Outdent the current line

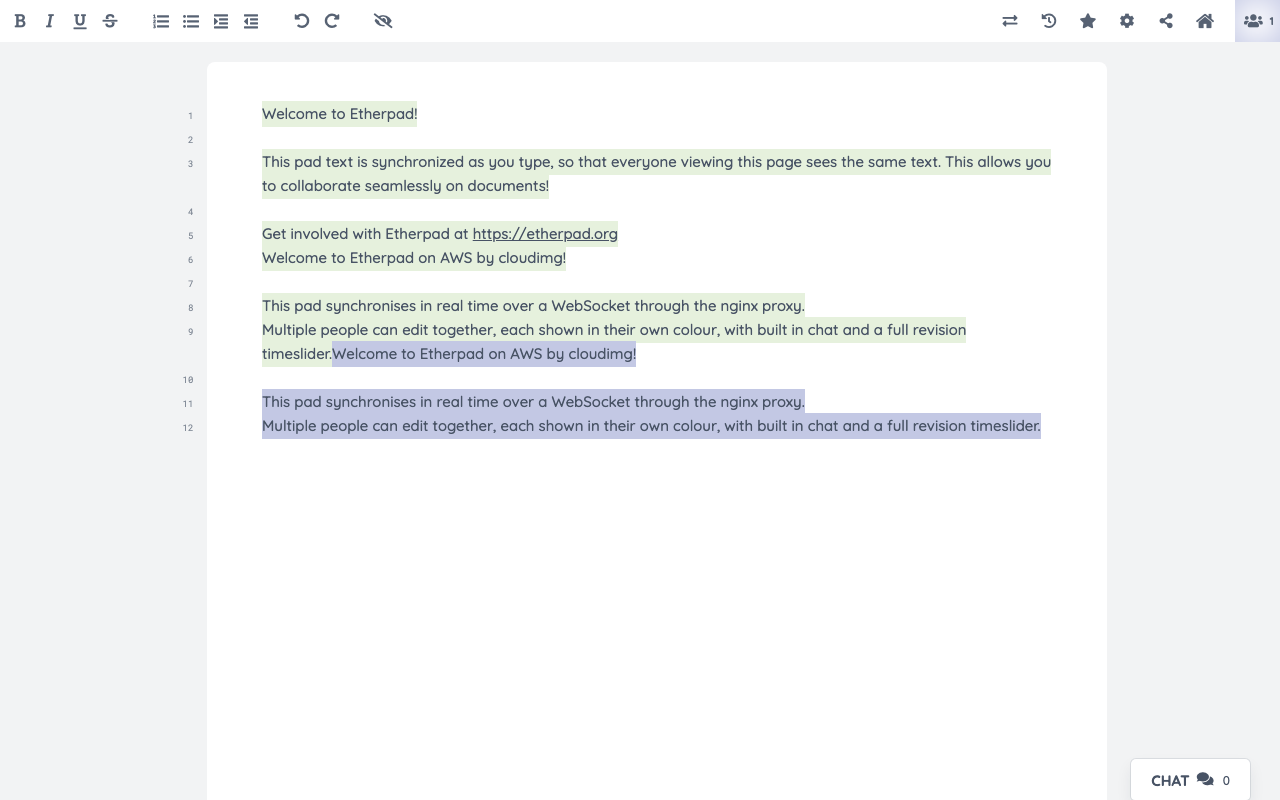pyautogui.click(x=251, y=21)
